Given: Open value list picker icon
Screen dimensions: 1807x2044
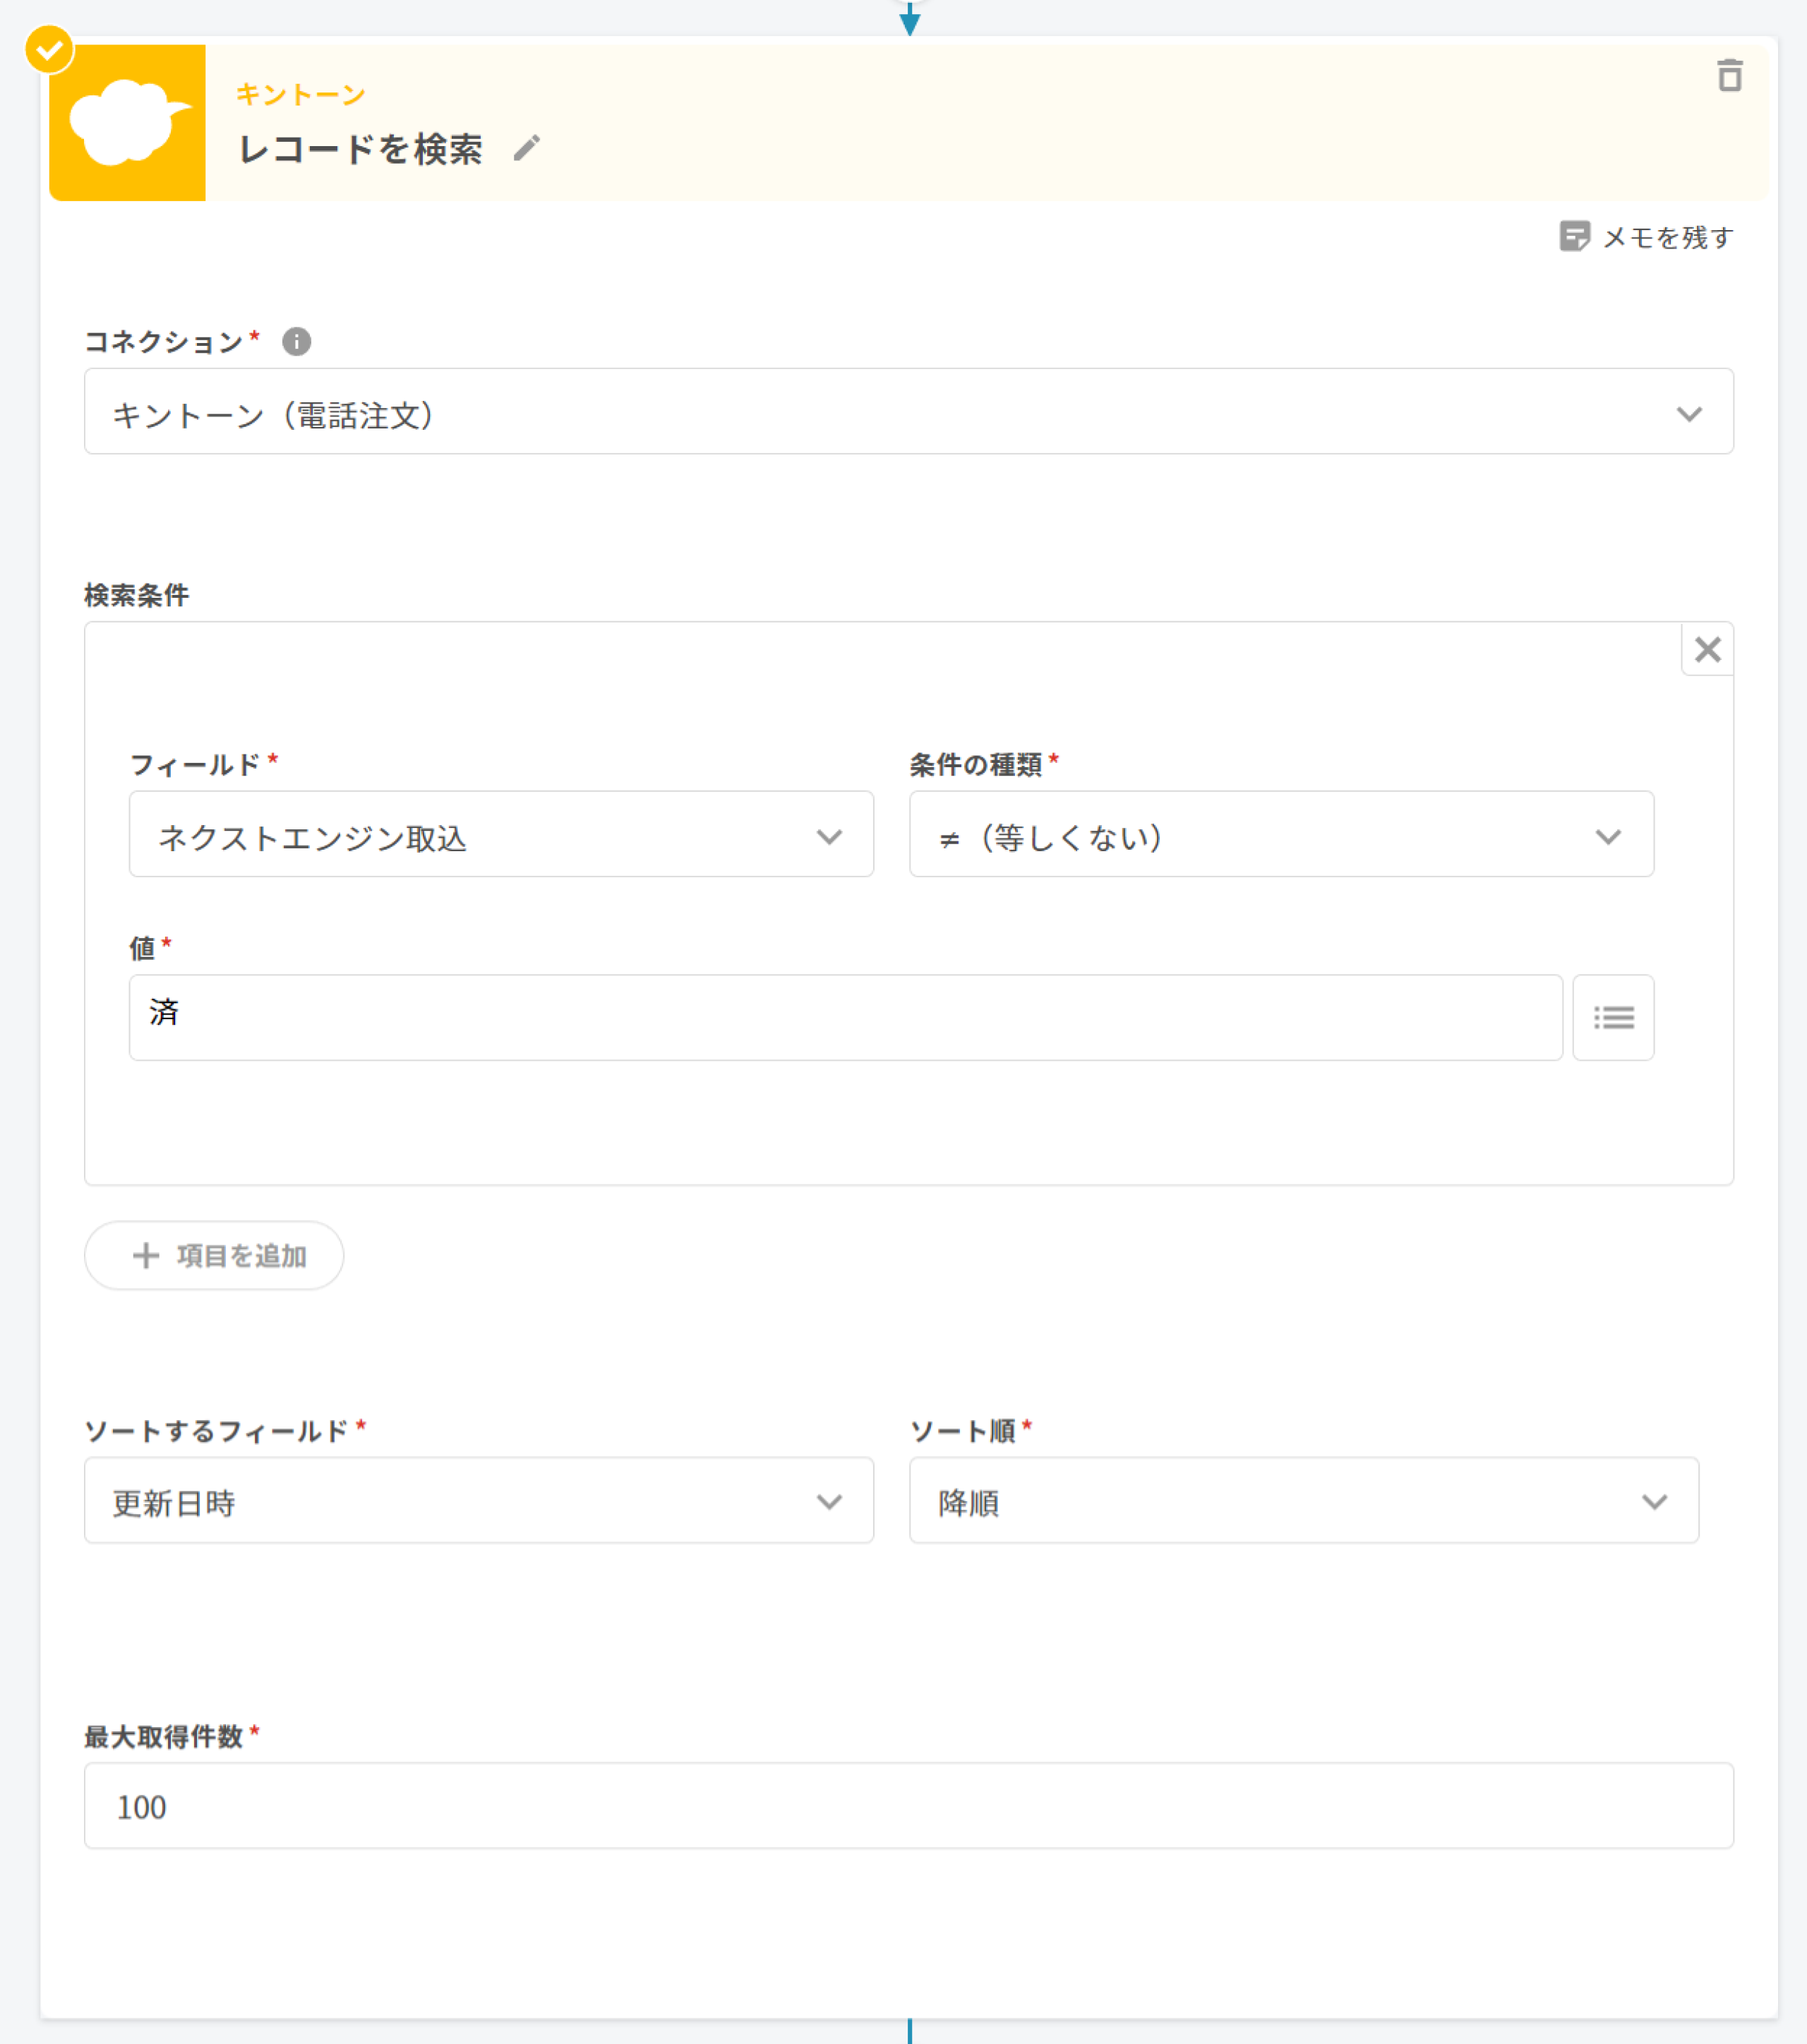Looking at the screenshot, I should (x=1612, y=1017).
